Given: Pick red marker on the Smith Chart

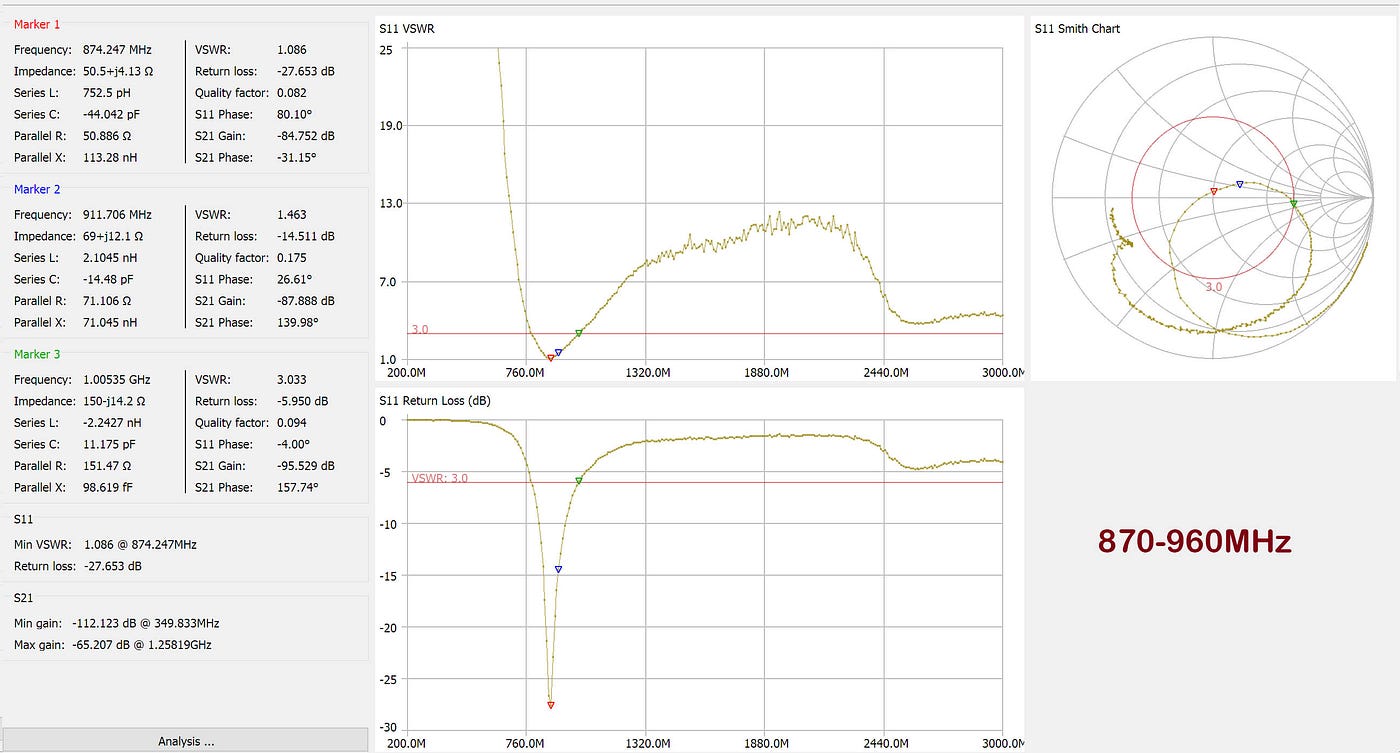Looking at the screenshot, I should coord(1214,191).
